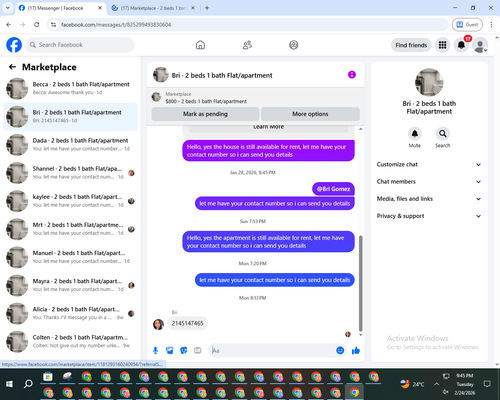The image size is (500, 400).
Task: Record a voice clip microphone icon
Action: (155, 350)
